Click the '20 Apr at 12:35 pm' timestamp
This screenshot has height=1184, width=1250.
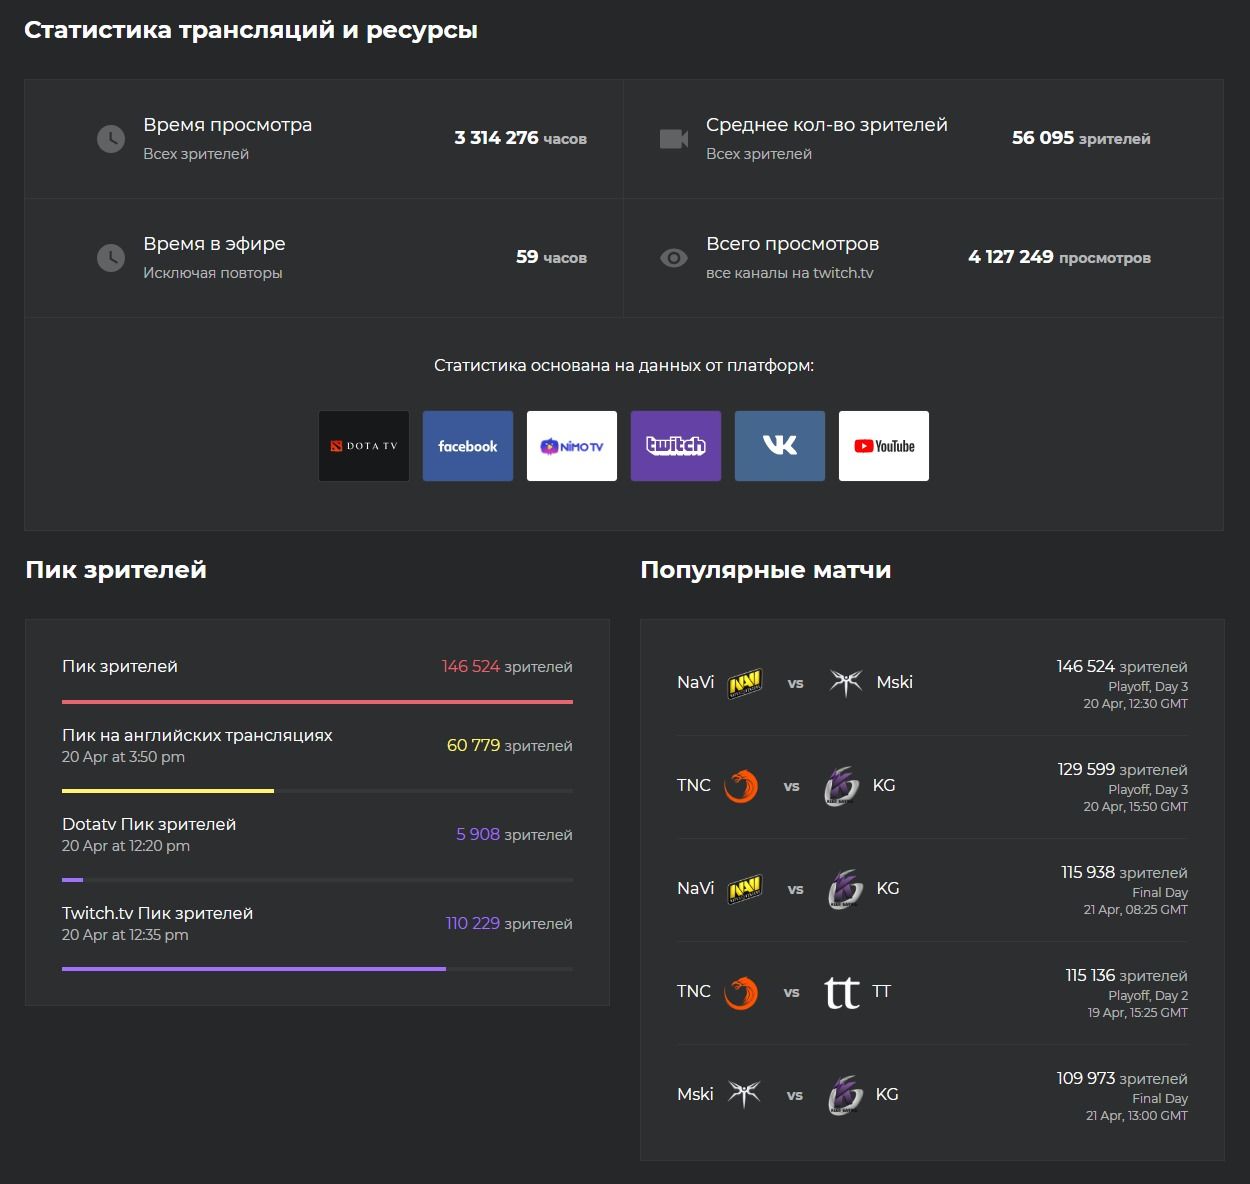tap(125, 935)
